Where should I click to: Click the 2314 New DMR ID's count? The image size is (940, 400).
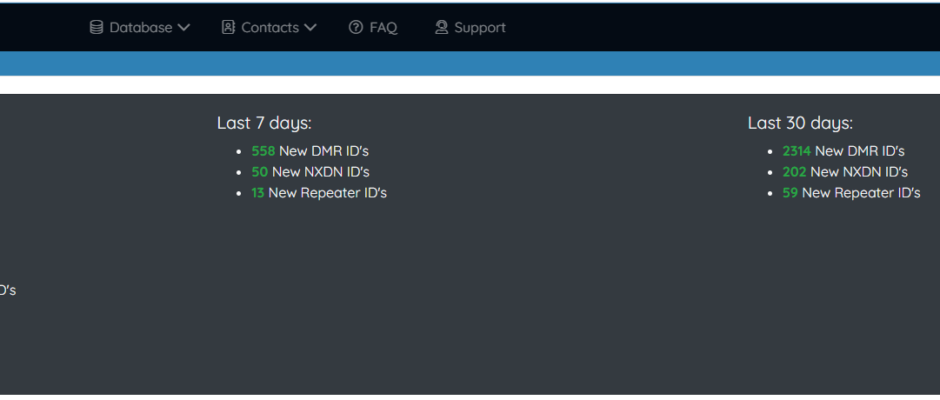pos(843,151)
